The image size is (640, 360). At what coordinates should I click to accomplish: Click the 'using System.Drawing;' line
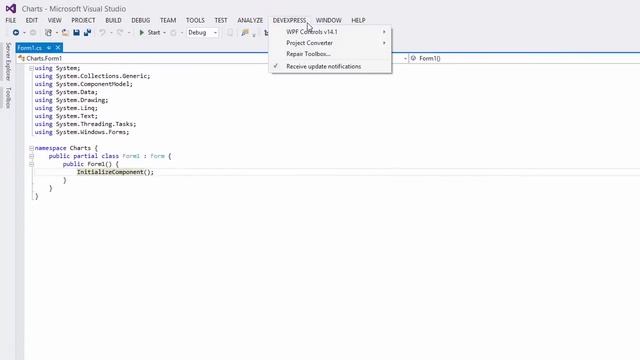71,100
